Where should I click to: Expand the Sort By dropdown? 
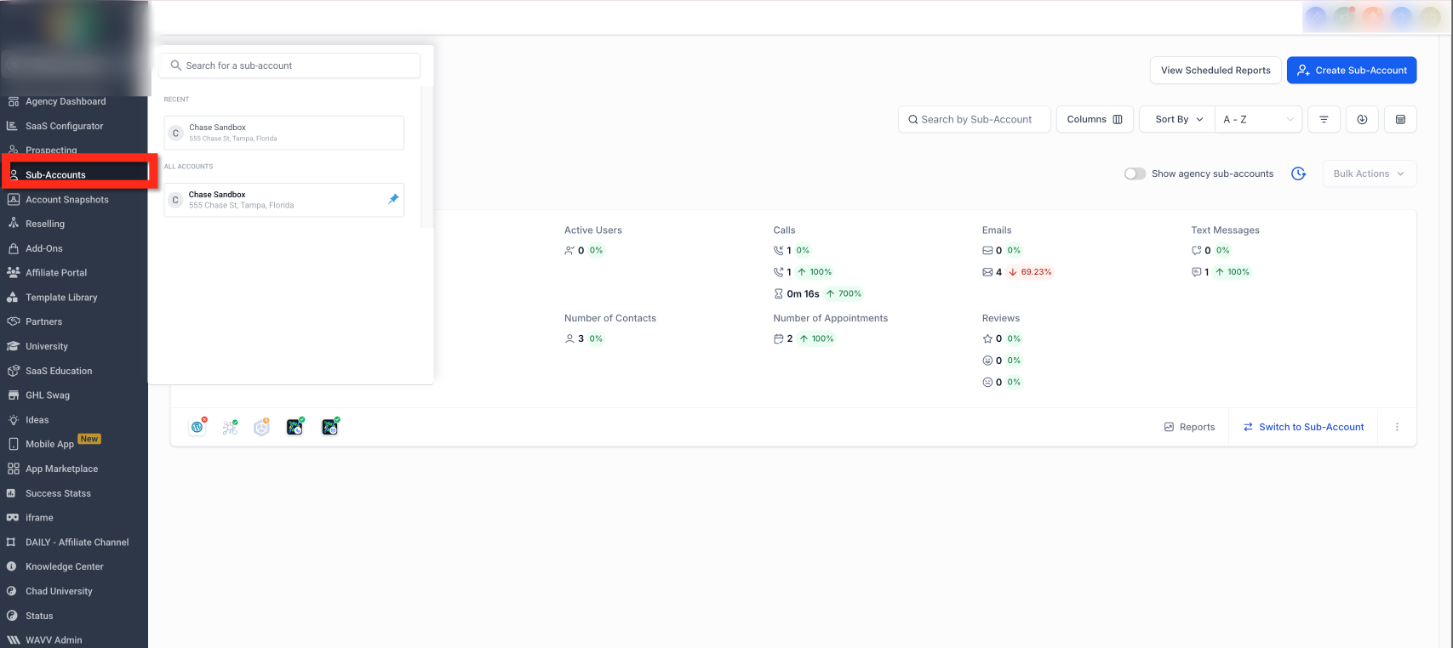(1178, 119)
